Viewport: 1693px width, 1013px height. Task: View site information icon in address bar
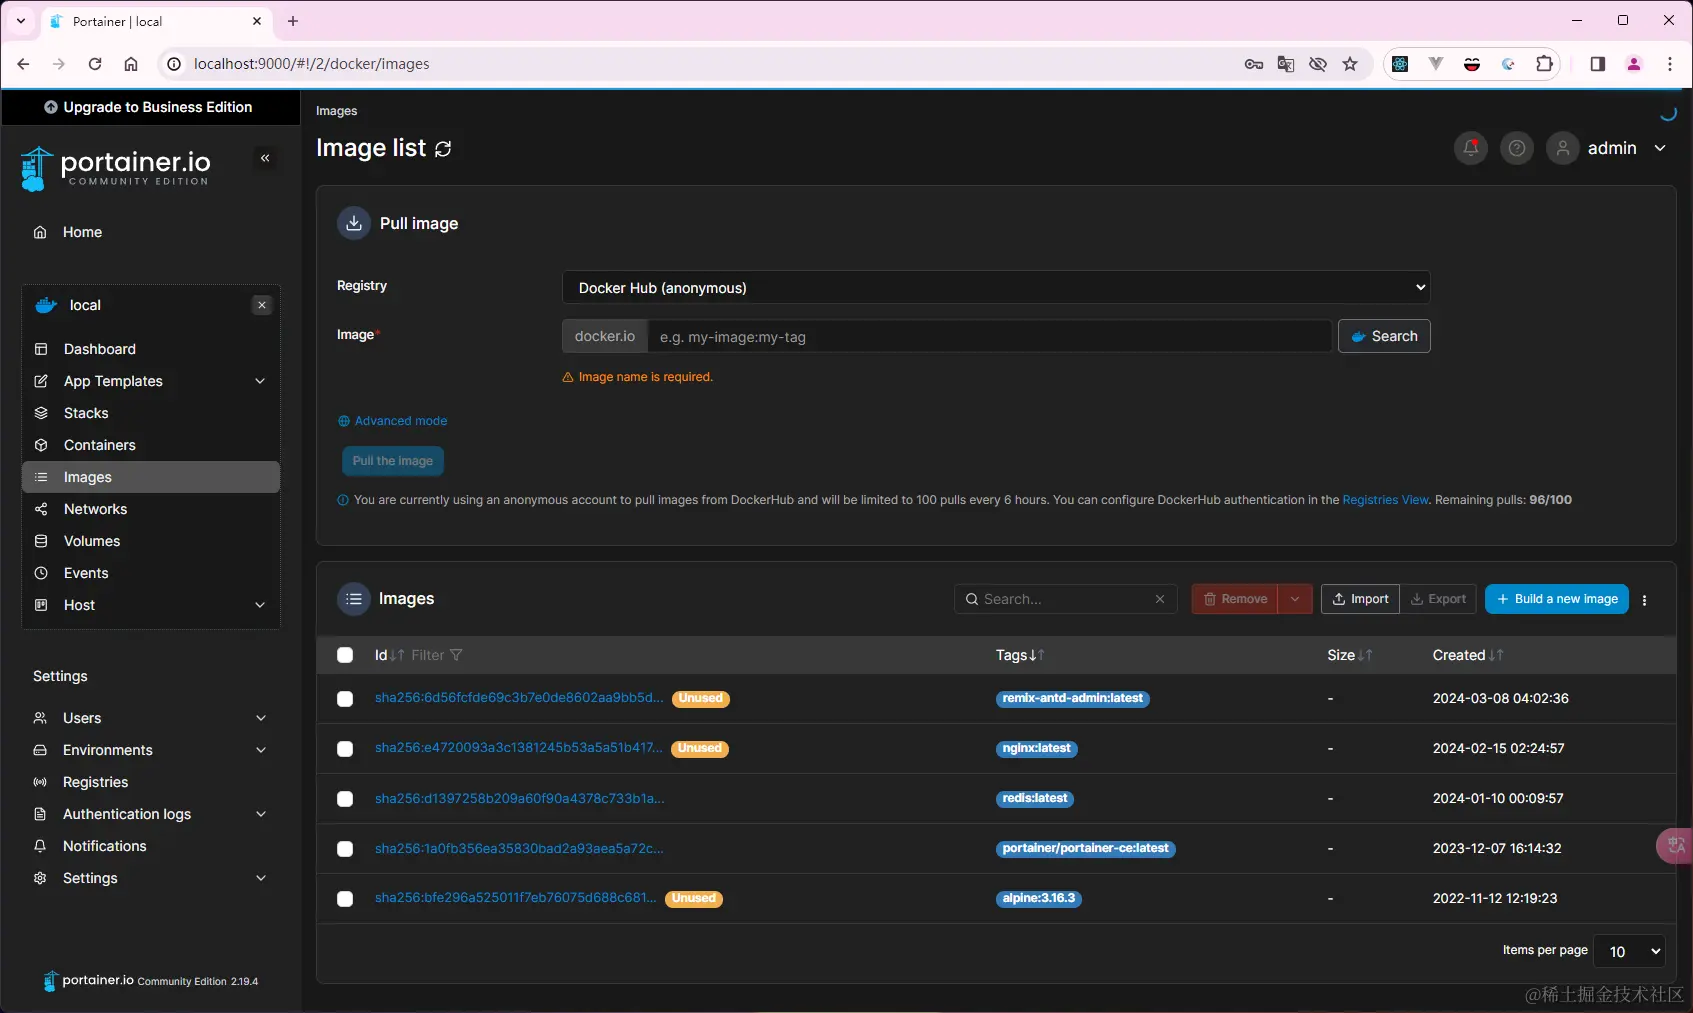pos(174,64)
